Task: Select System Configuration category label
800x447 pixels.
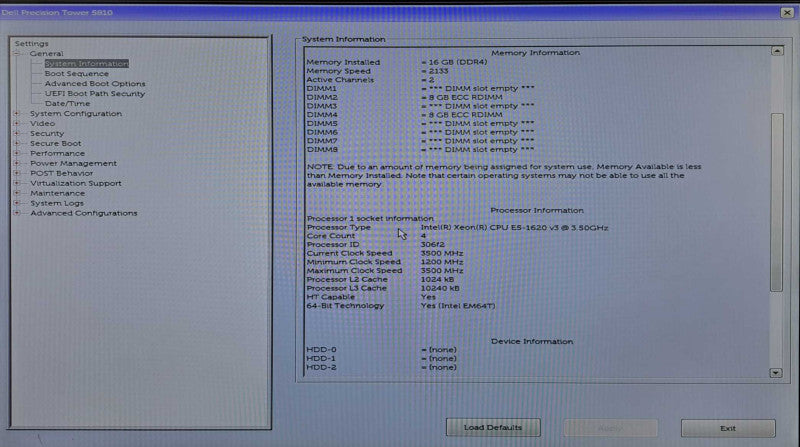Action: coord(76,114)
